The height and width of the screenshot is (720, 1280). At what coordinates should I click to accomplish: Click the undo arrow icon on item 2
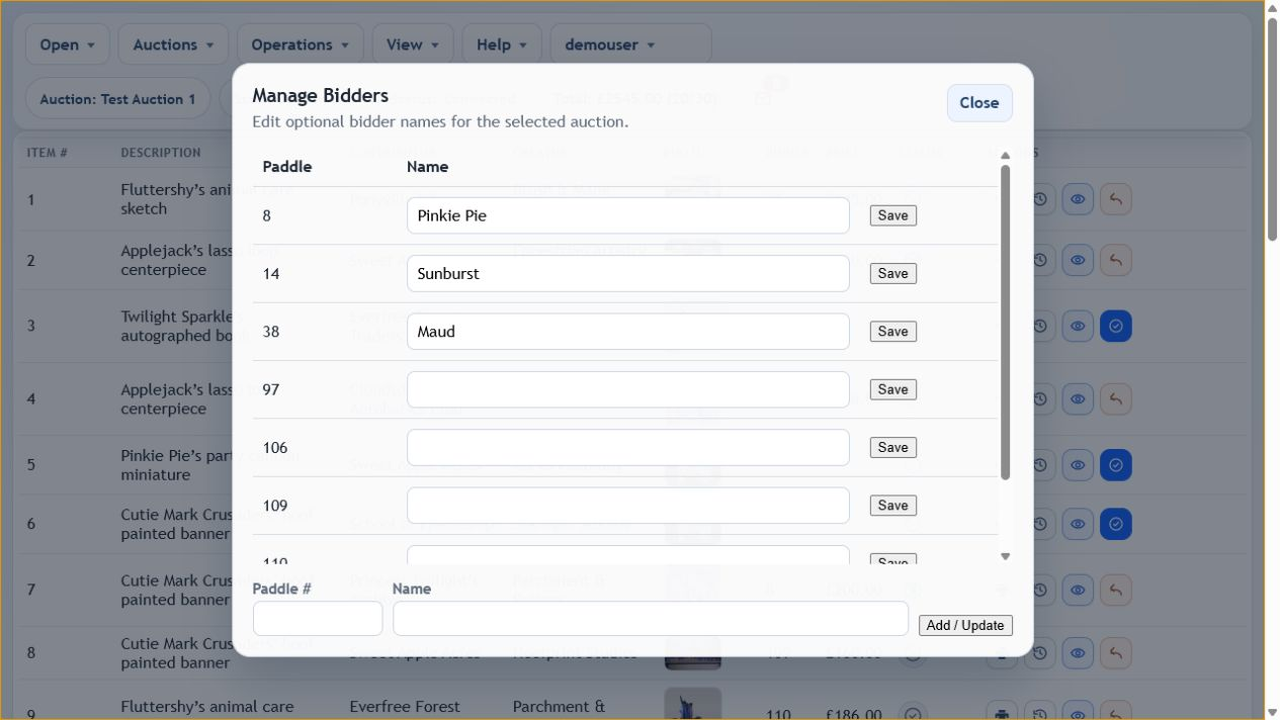pos(1116,260)
